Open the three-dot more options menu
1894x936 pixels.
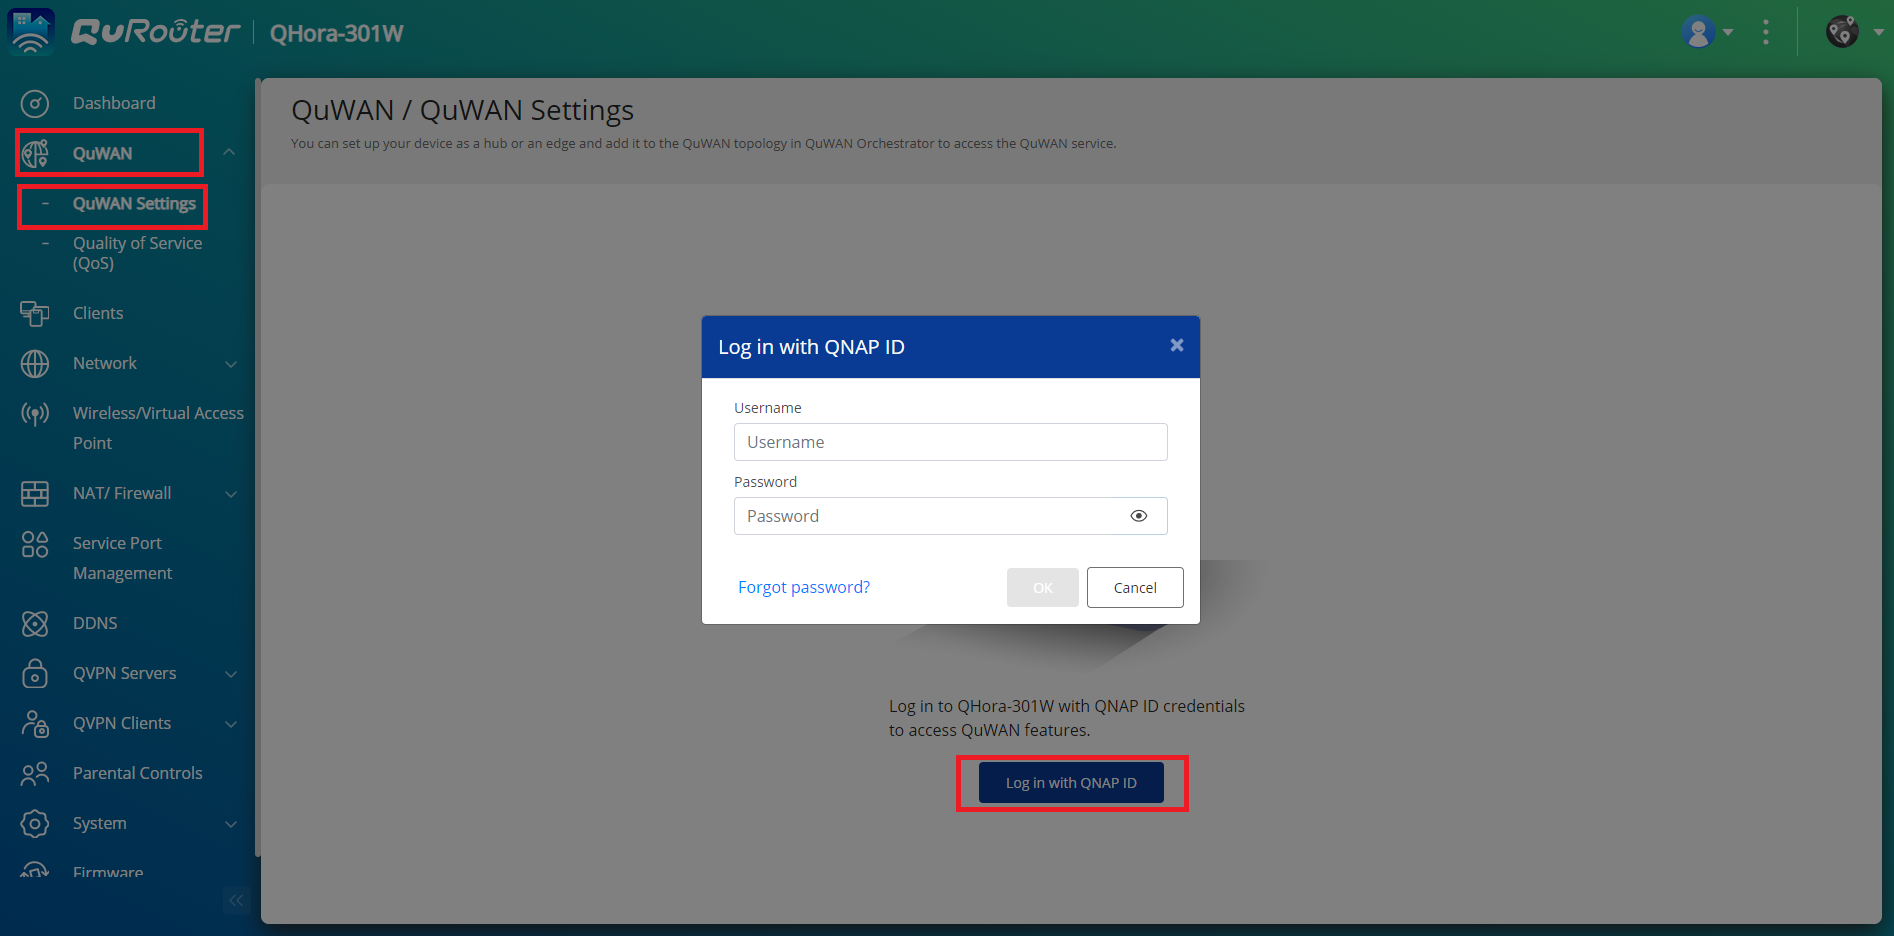1766,32
